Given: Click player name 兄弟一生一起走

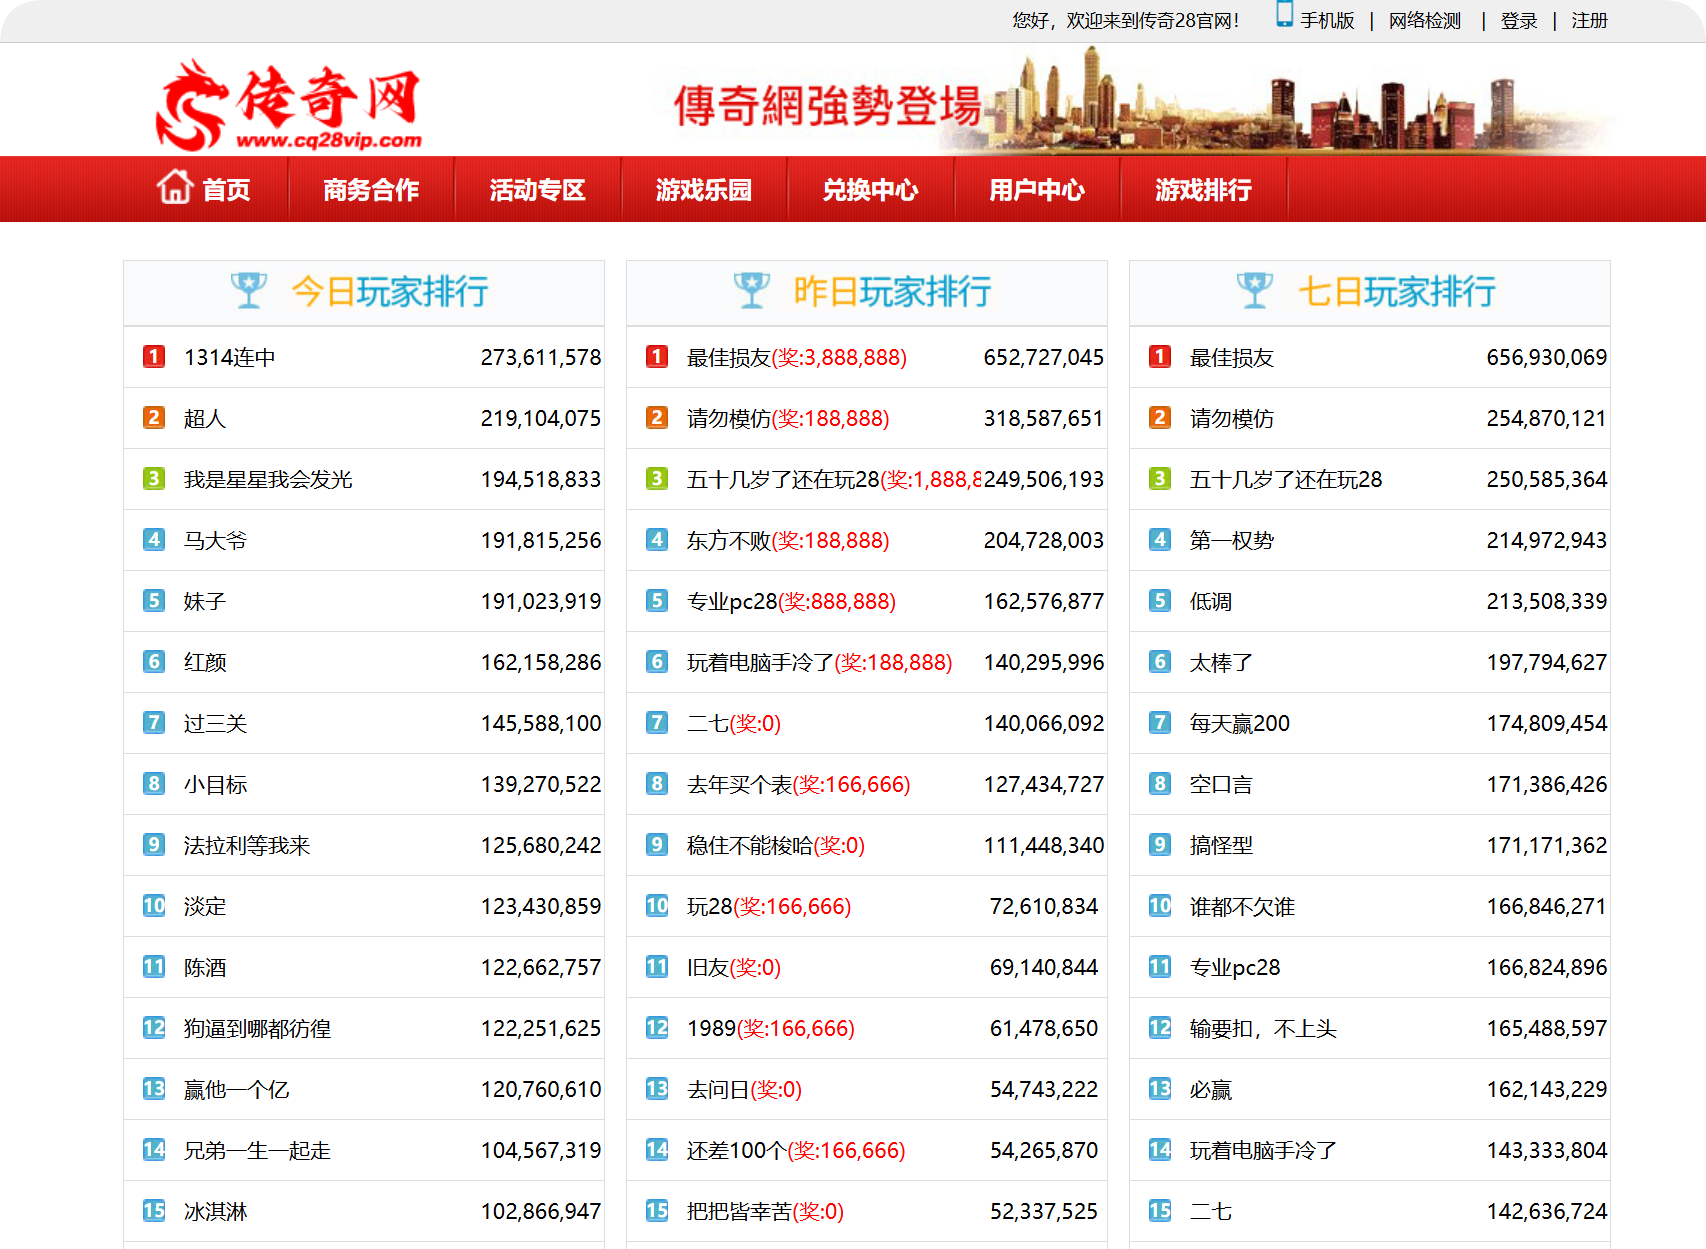Looking at the screenshot, I should coord(257,1150).
